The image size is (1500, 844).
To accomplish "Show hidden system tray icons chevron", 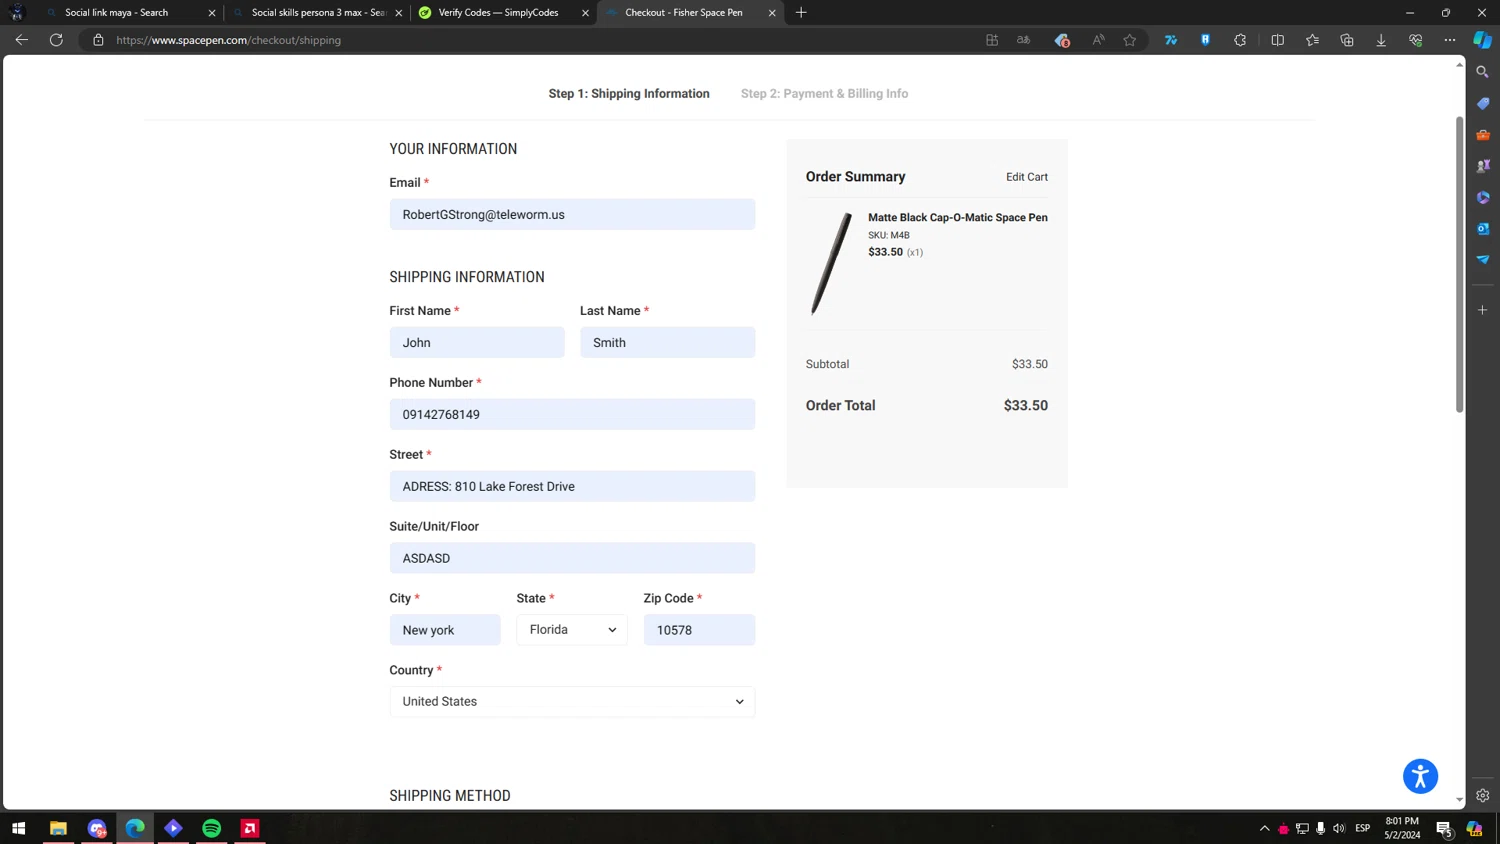I will click(1264, 828).
